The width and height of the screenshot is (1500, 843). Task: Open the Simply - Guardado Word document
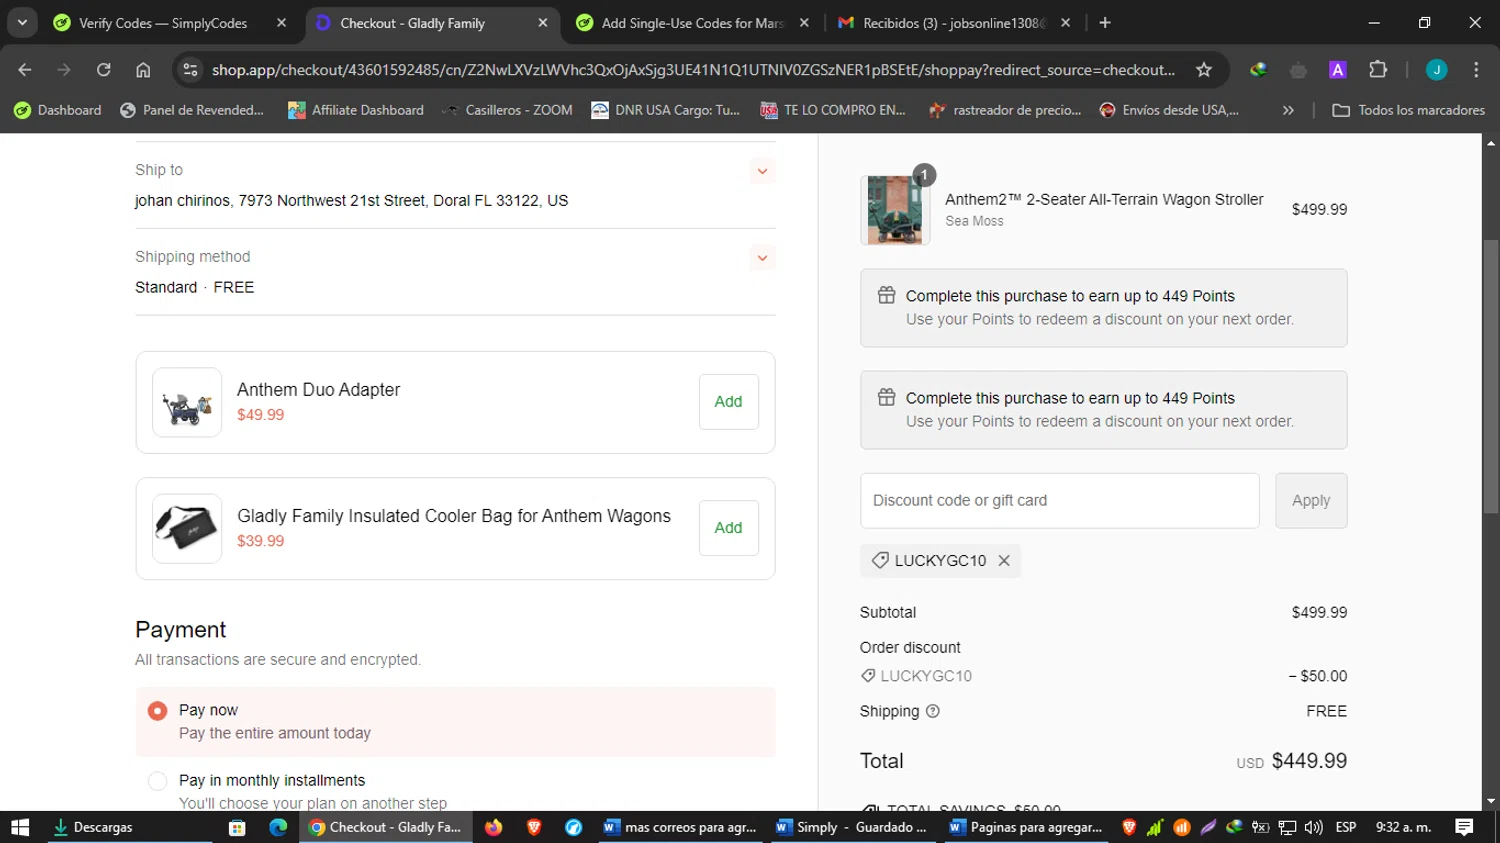pyautogui.click(x=852, y=827)
